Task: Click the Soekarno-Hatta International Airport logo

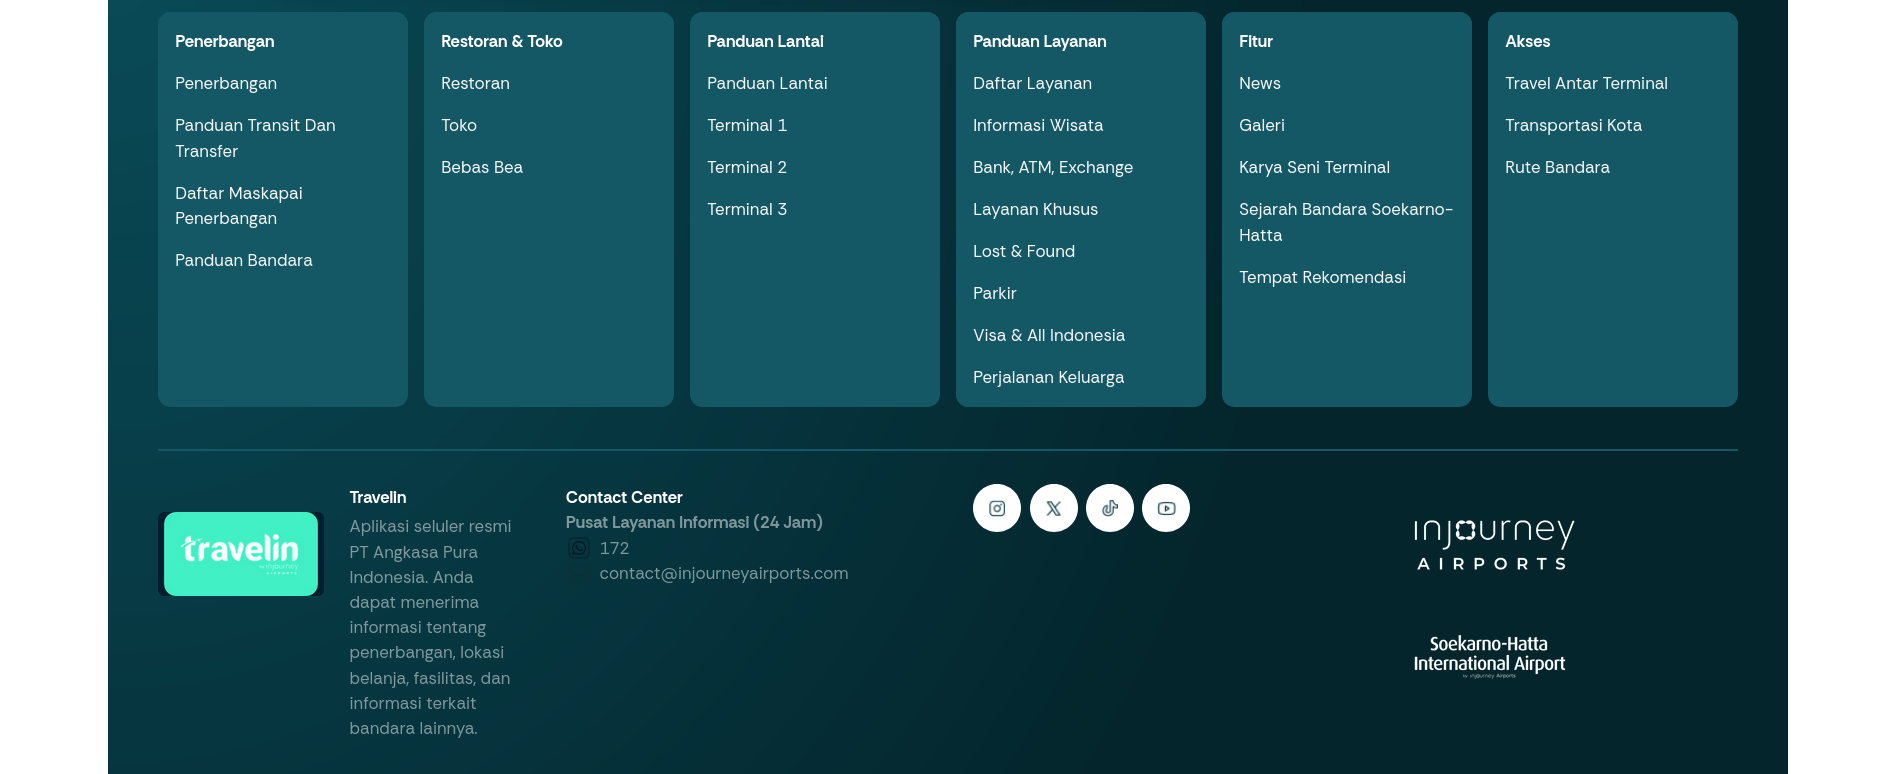Action: 1489,656
